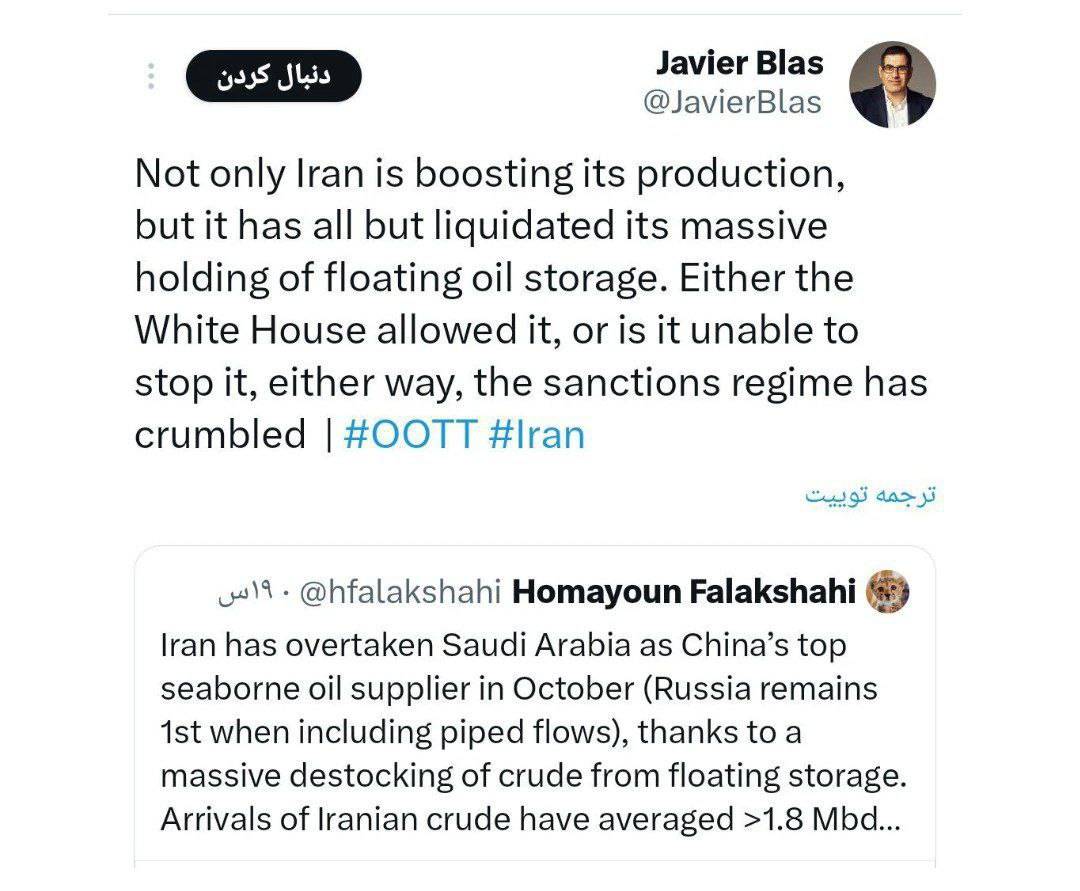Open Homayoun Falakshahi's cheetah avatar
Screen dimensions: 1080x891
887,592
